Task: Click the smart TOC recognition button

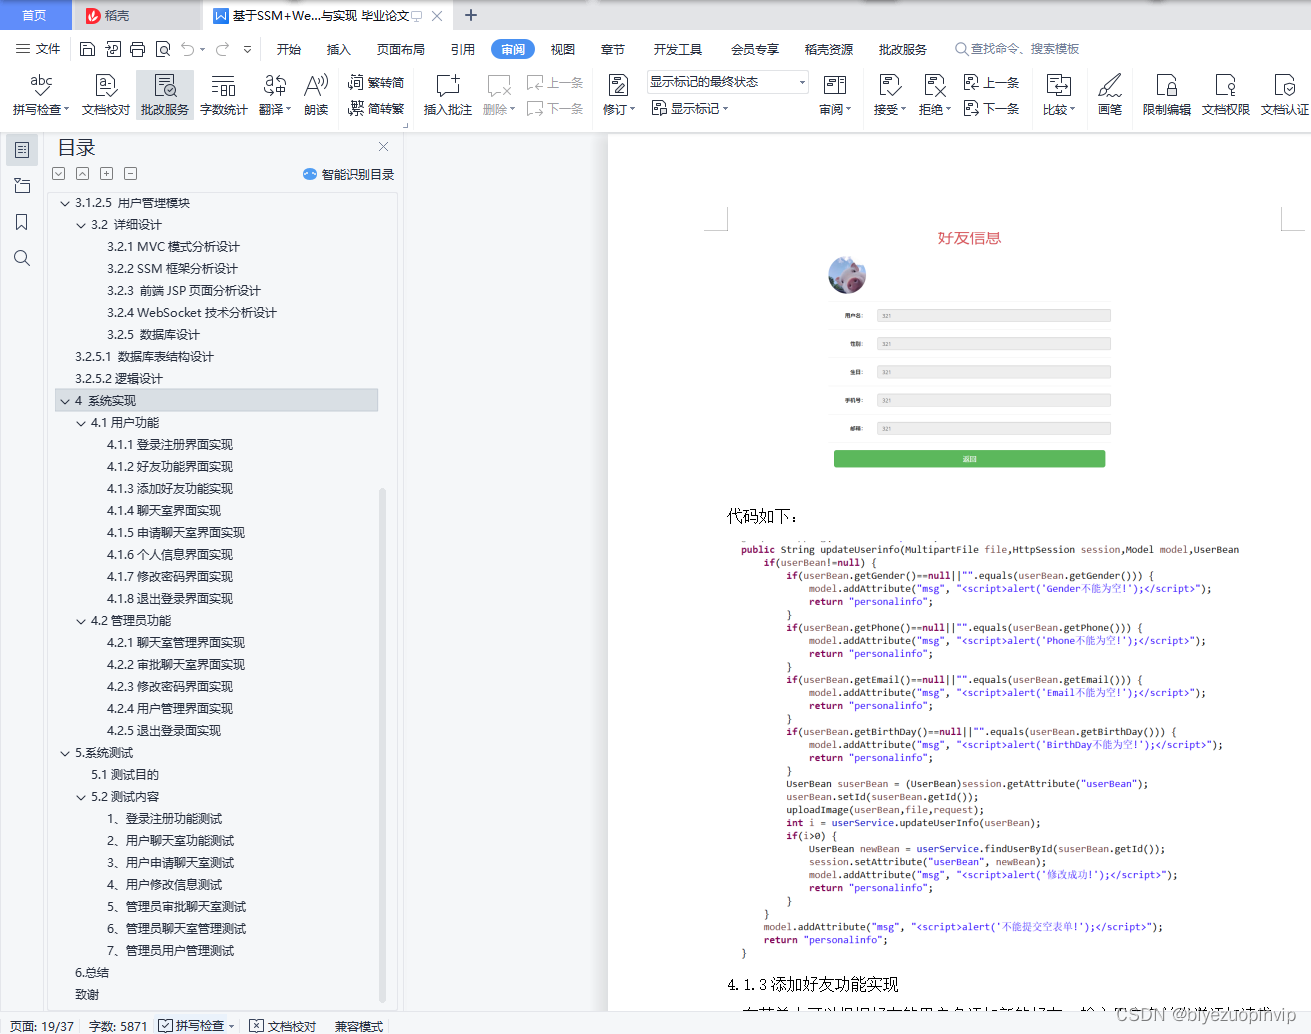Action: 348,174
